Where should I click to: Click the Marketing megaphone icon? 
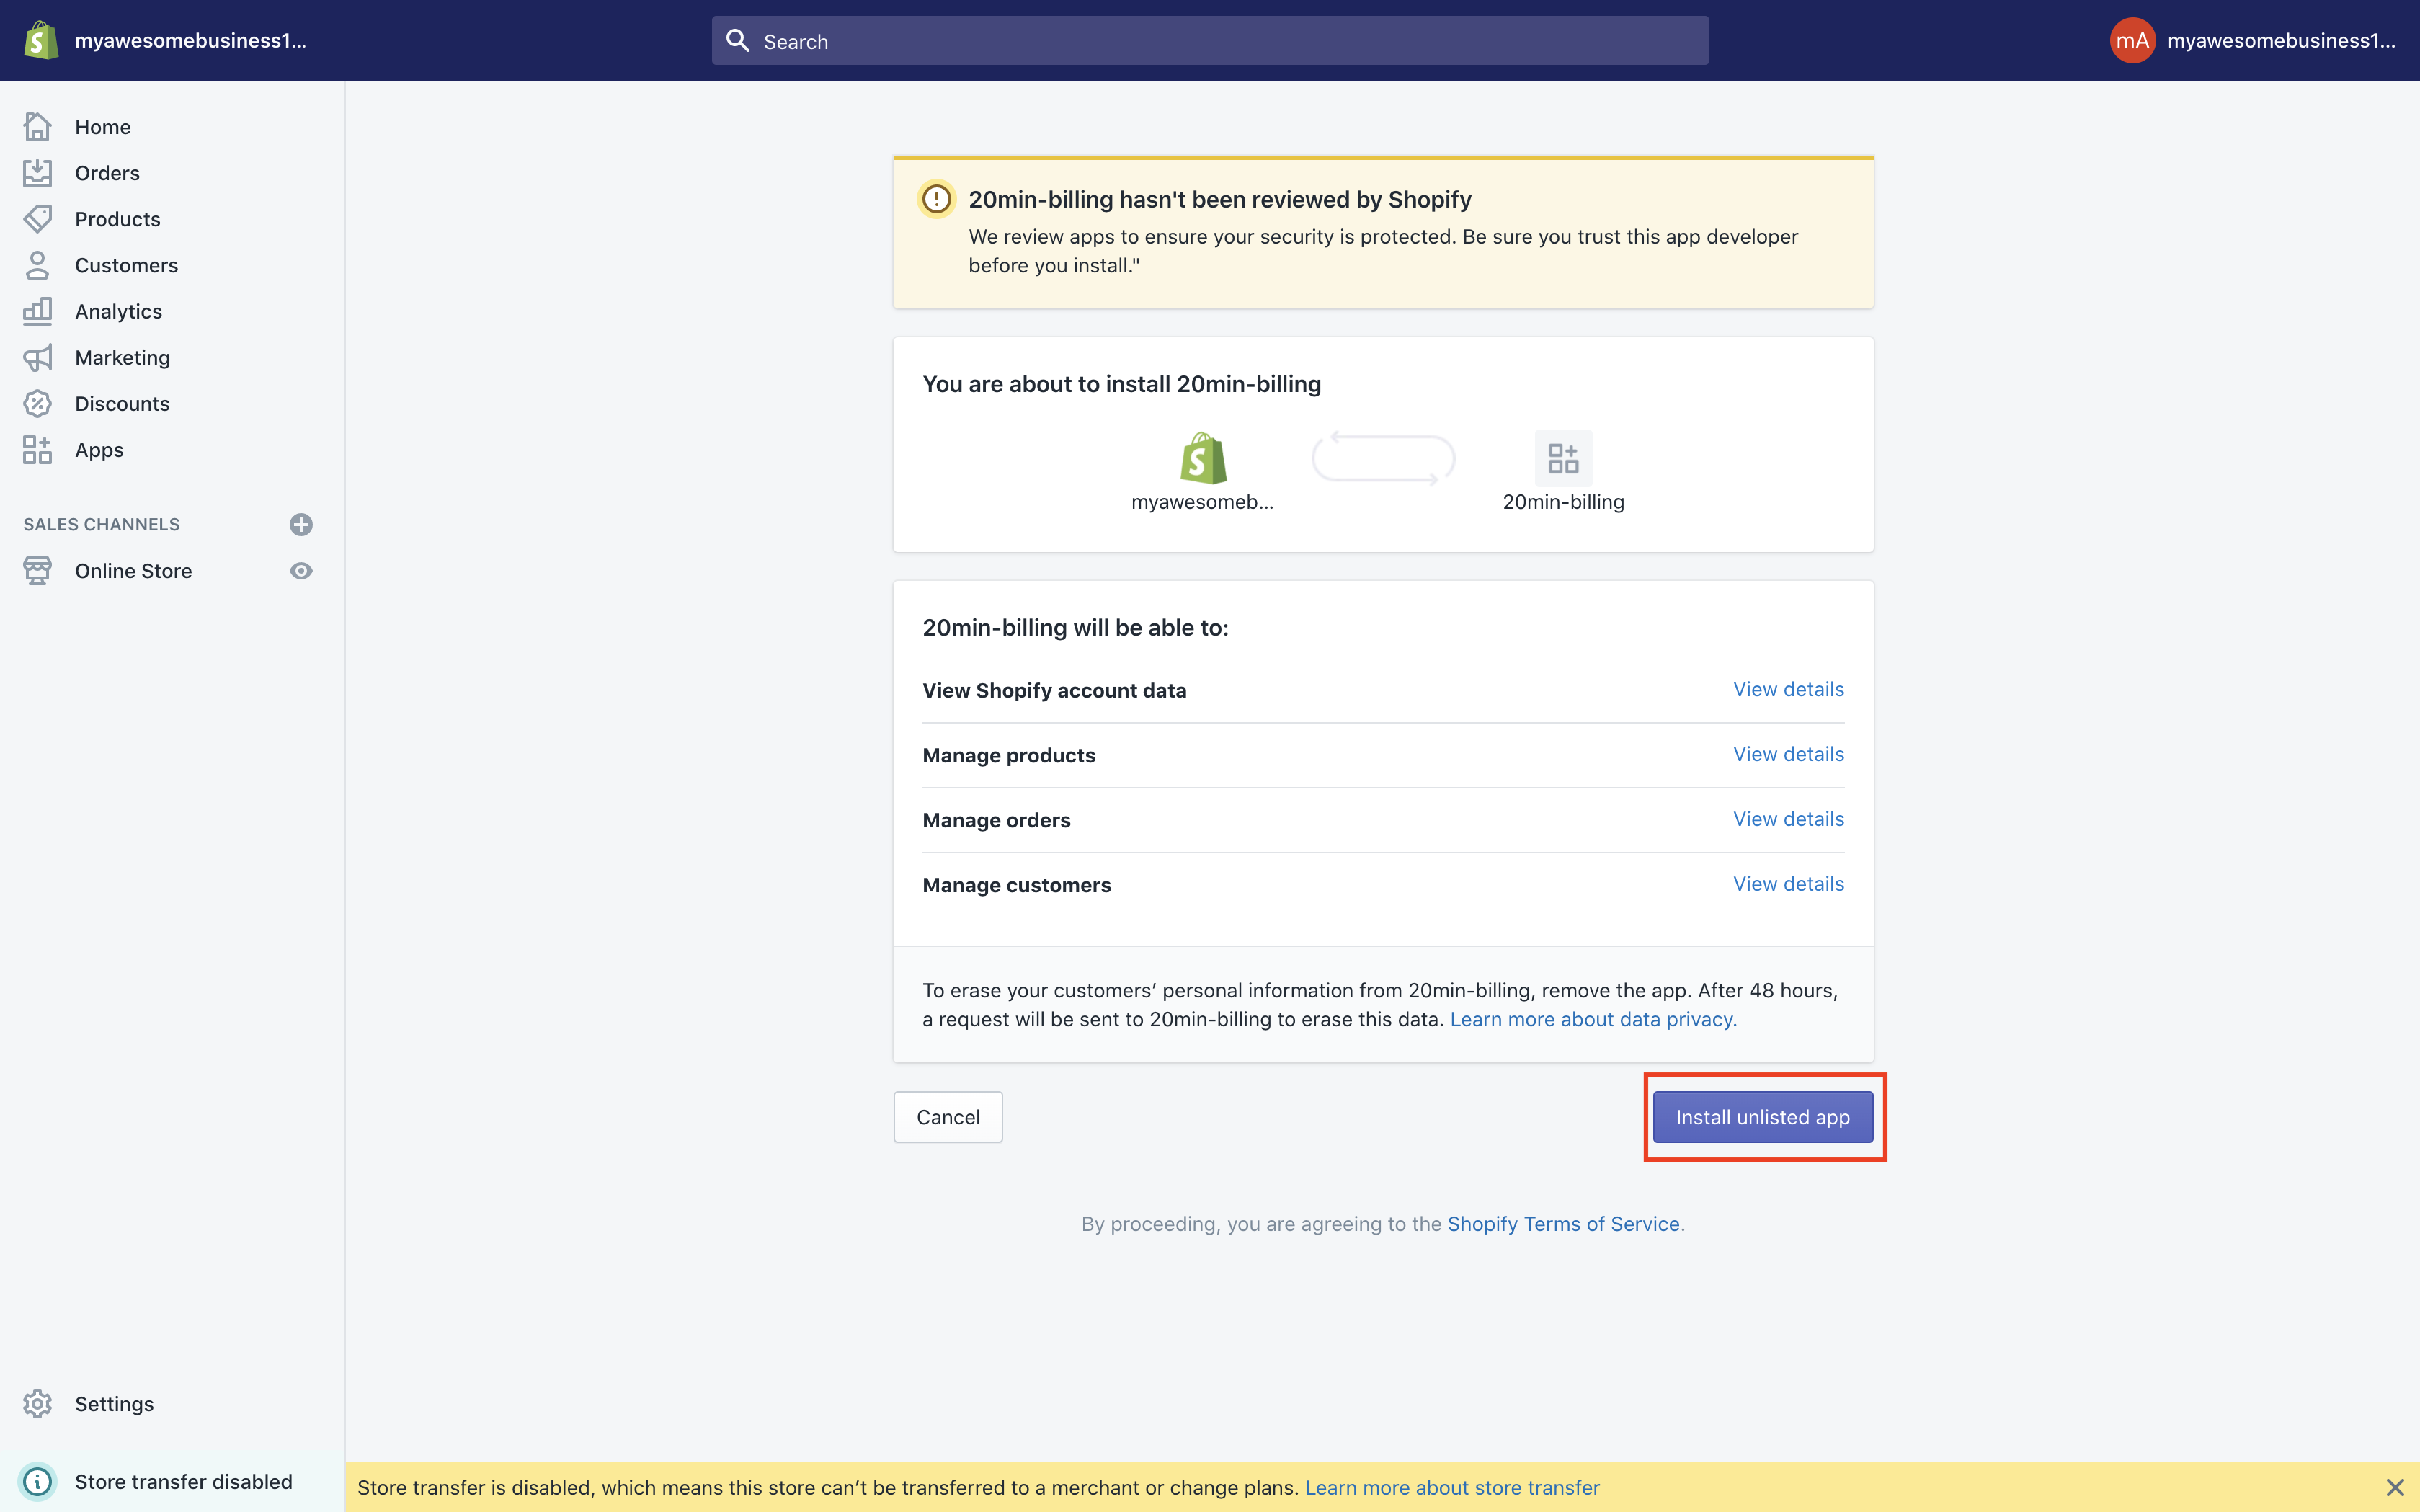[37, 357]
